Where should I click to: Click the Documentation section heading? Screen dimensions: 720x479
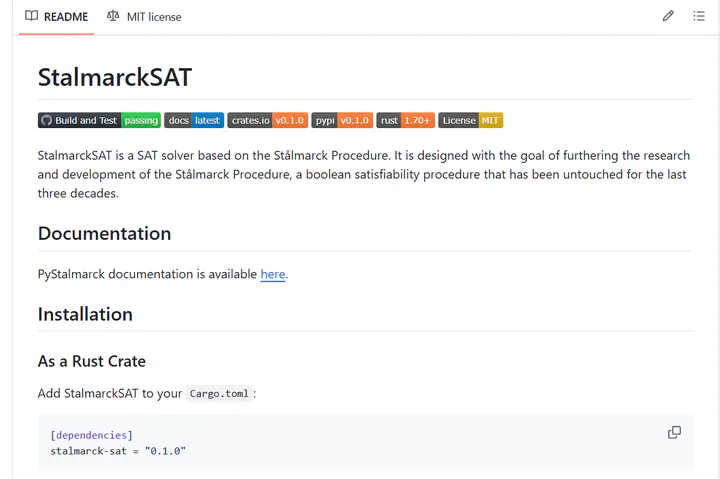point(104,233)
